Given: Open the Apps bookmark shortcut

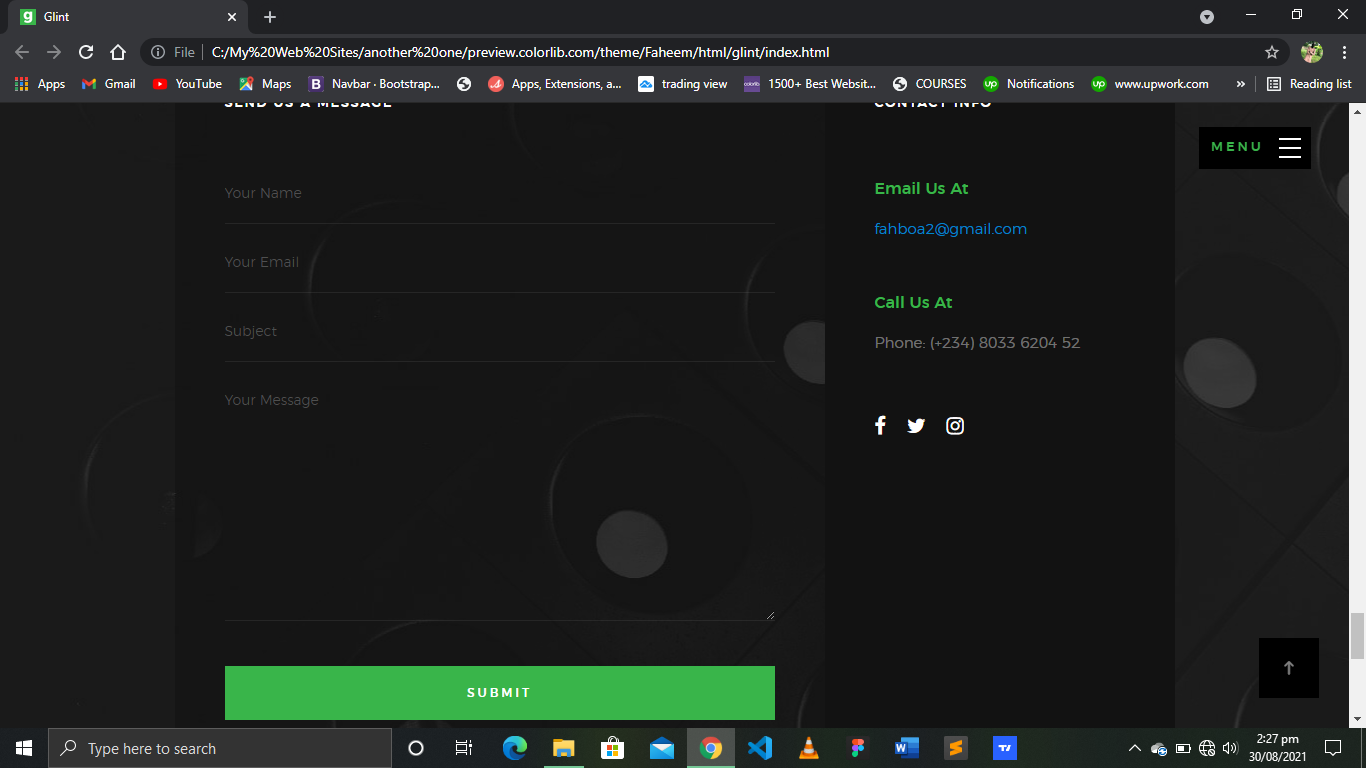Looking at the screenshot, I should coord(40,84).
